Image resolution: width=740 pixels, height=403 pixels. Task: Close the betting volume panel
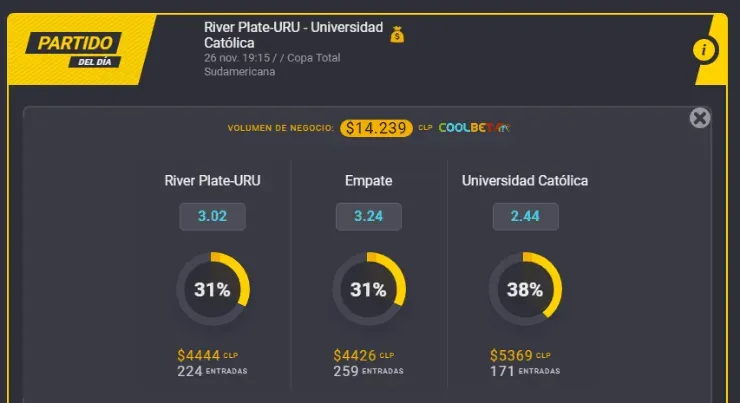tap(700, 118)
